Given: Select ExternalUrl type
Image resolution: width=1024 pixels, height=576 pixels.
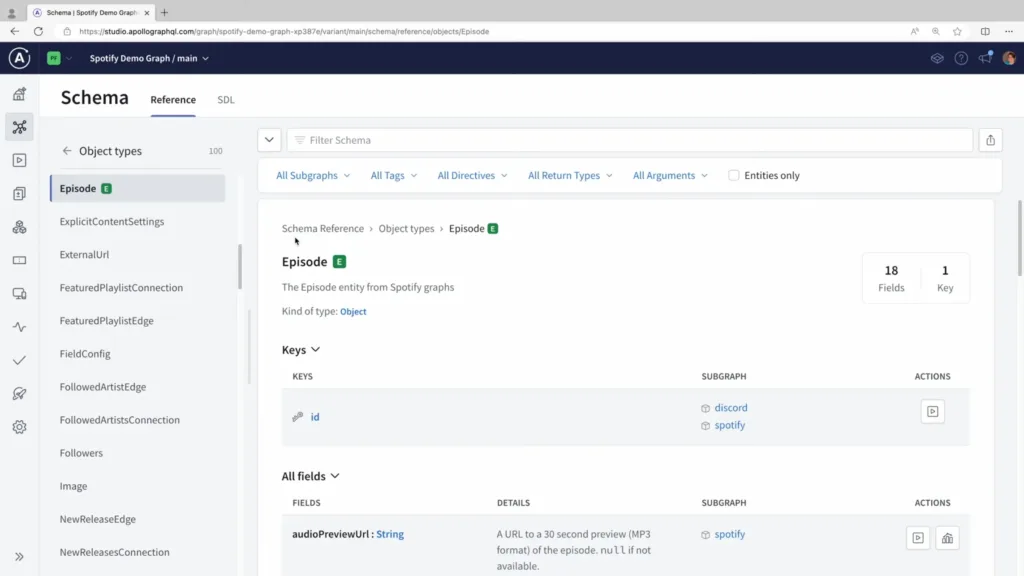Looking at the screenshot, I should (x=84, y=255).
